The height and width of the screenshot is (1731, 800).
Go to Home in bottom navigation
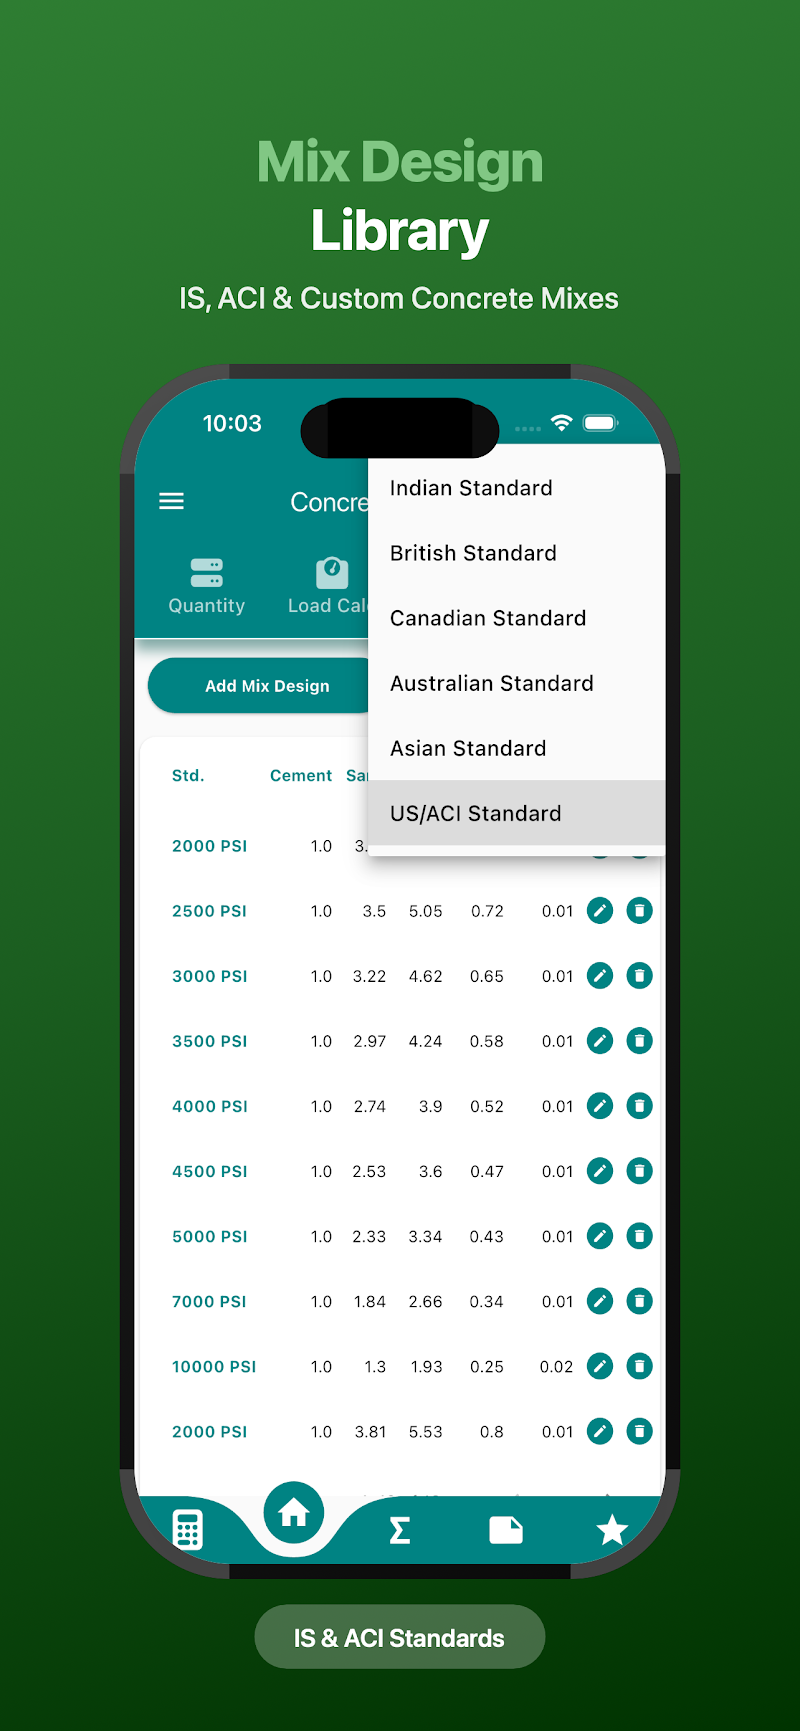coord(294,1514)
